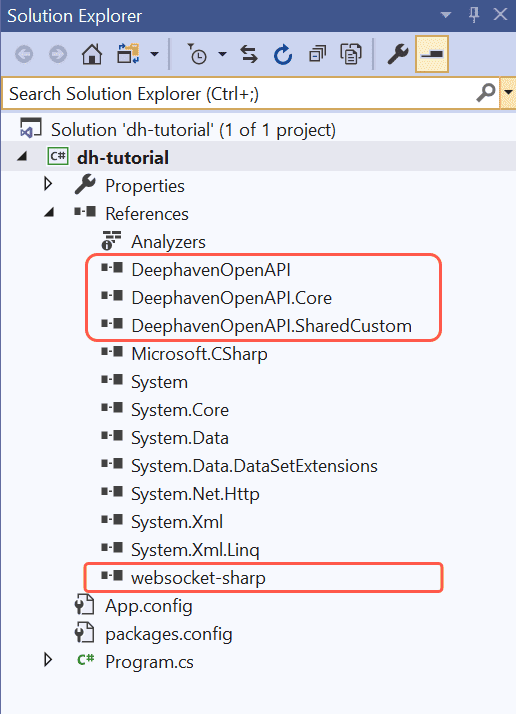Open the pending changes filter dropdown arrow
Viewport: 516px width, 714px height.
pyautogui.click(x=222, y=55)
